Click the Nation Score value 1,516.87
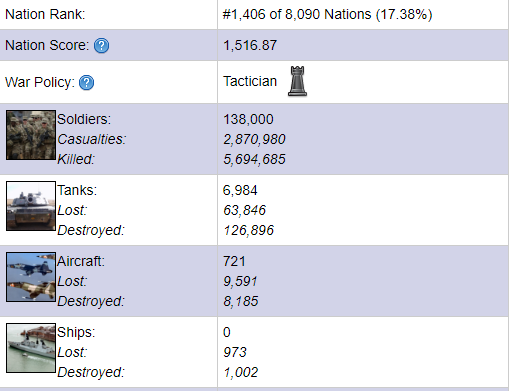The width and height of the screenshot is (509, 391). pyautogui.click(x=250, y=45)
